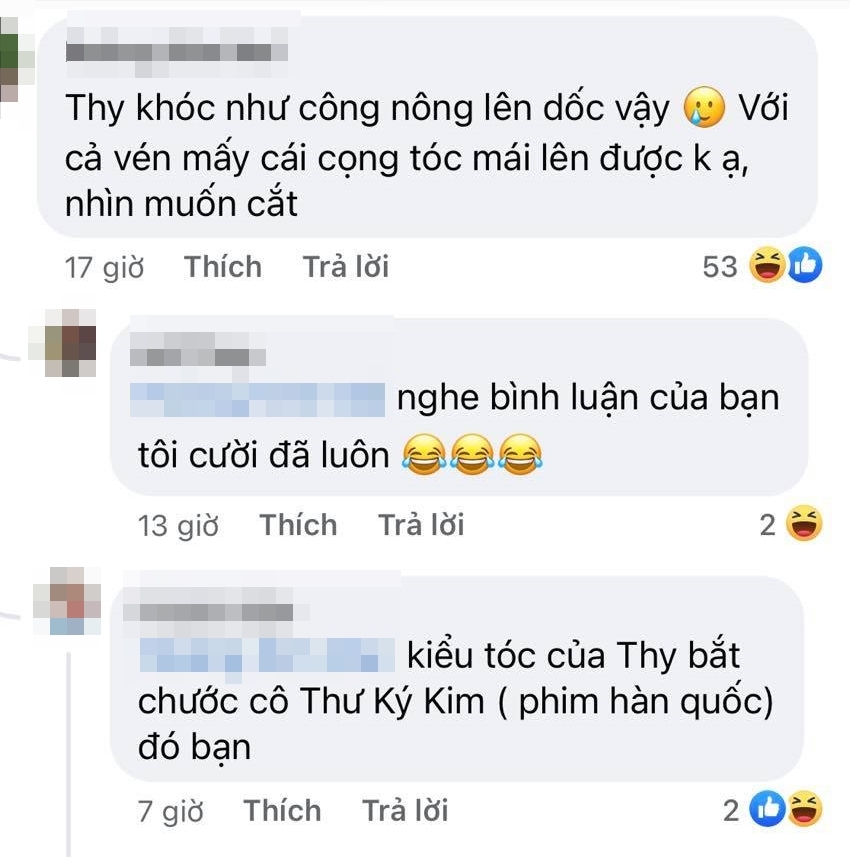
Task: Reply to the 13 giờ comment via Trả lời
Action: point(421,525)
